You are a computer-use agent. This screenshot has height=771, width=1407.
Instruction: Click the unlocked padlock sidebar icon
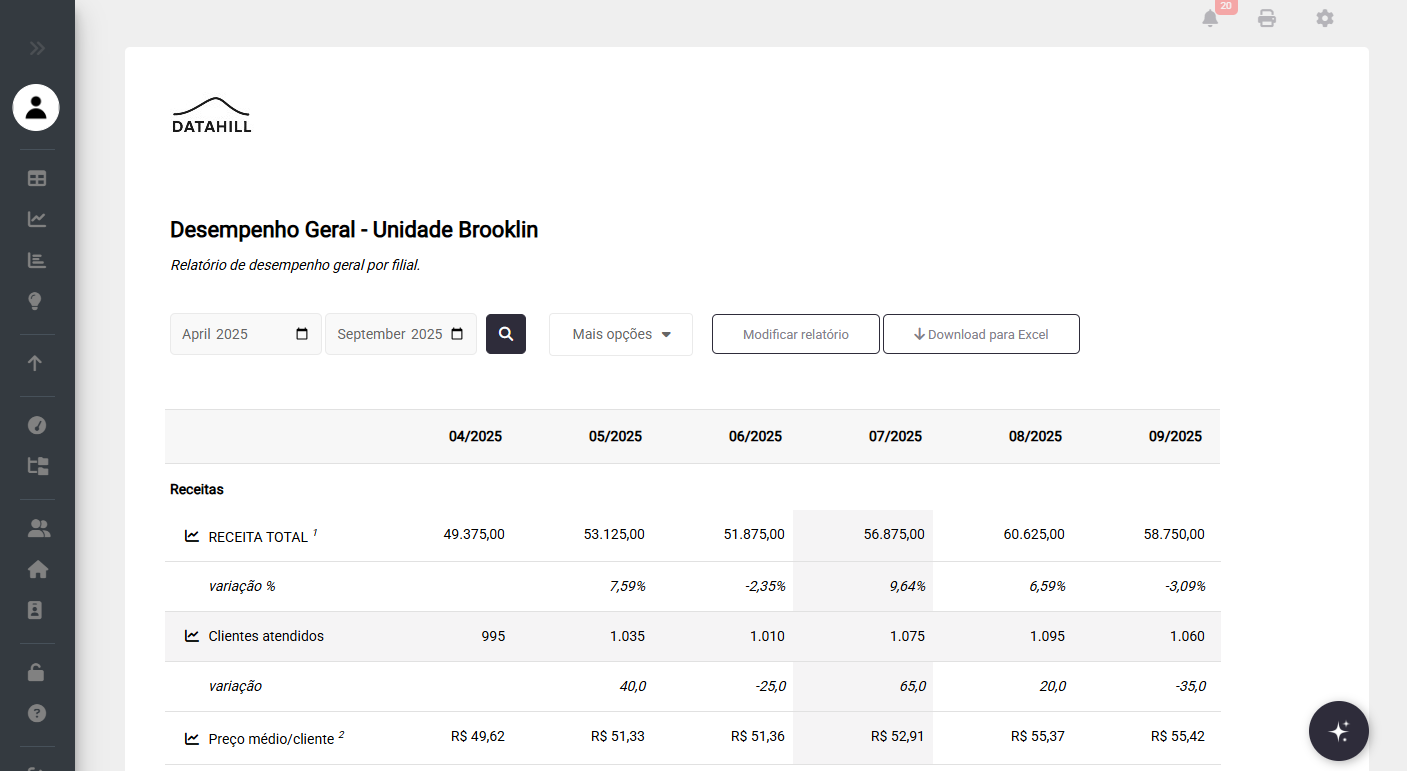tap(36, 672)
